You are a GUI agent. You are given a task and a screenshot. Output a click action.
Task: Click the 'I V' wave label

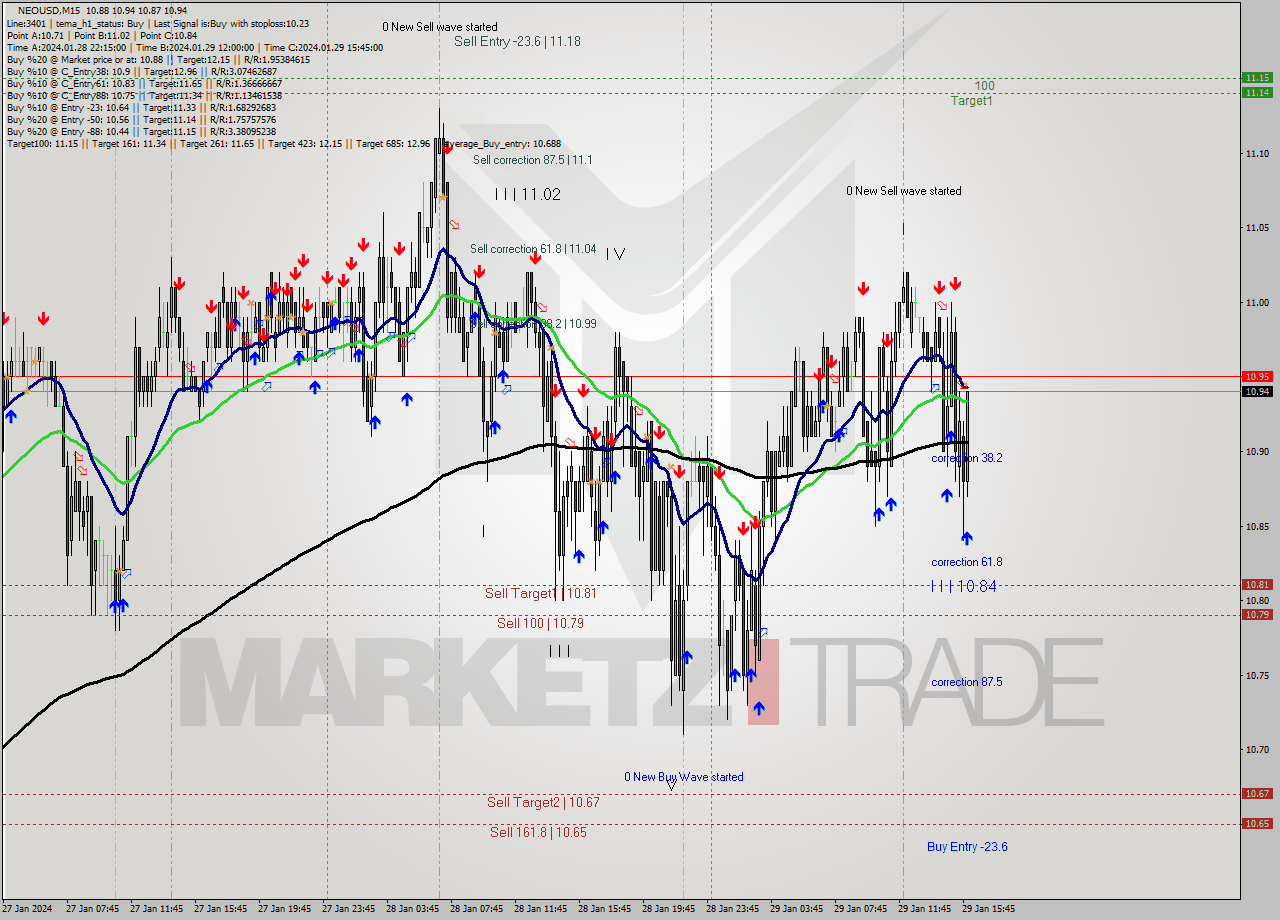point(615,254)
